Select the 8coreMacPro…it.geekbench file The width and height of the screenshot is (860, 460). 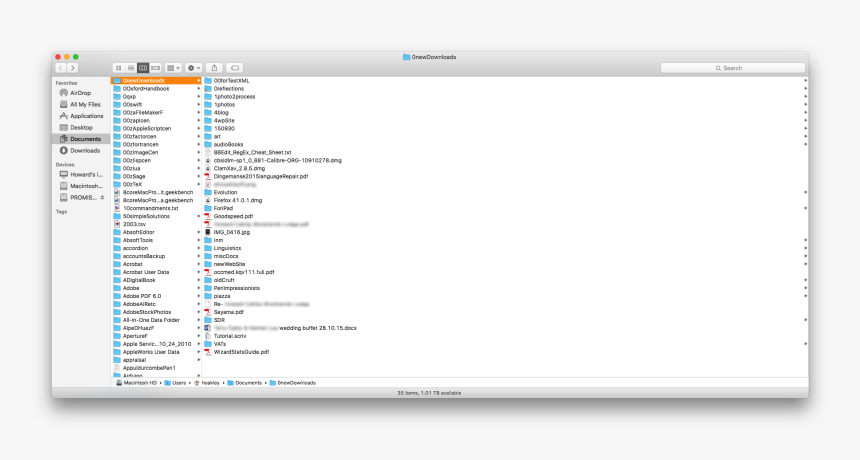tap(156, 192)
